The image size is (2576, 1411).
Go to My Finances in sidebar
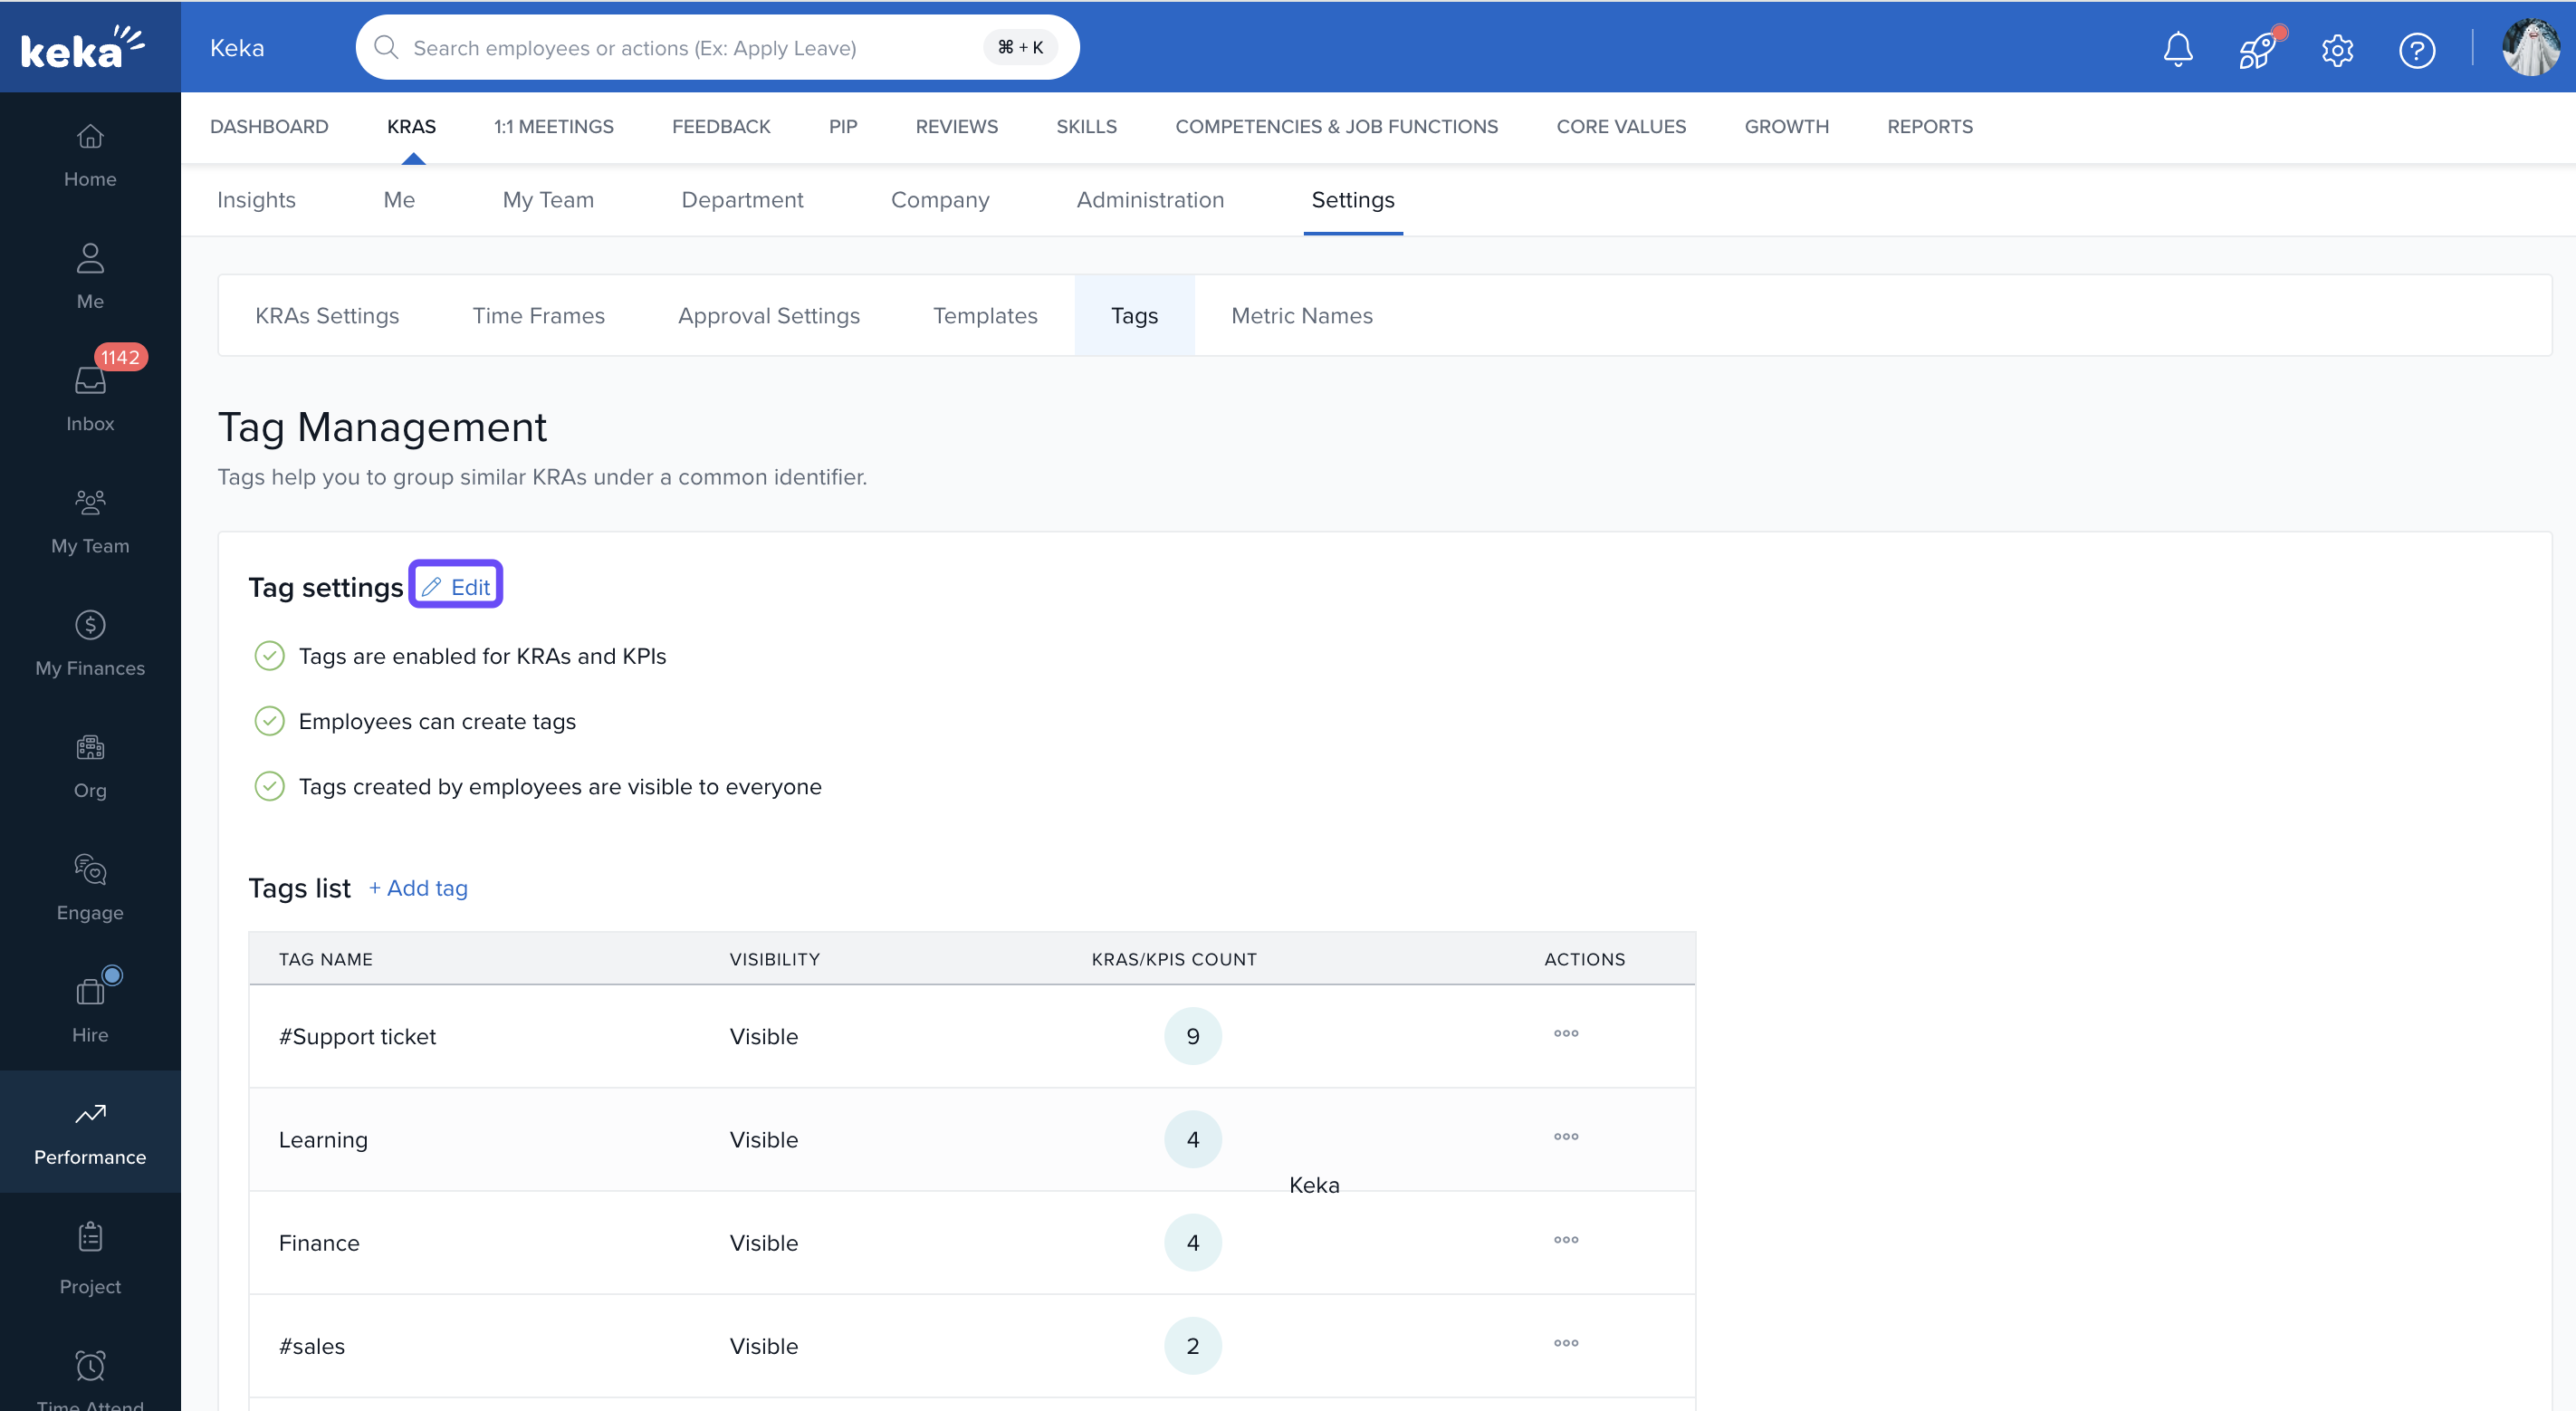90,643
